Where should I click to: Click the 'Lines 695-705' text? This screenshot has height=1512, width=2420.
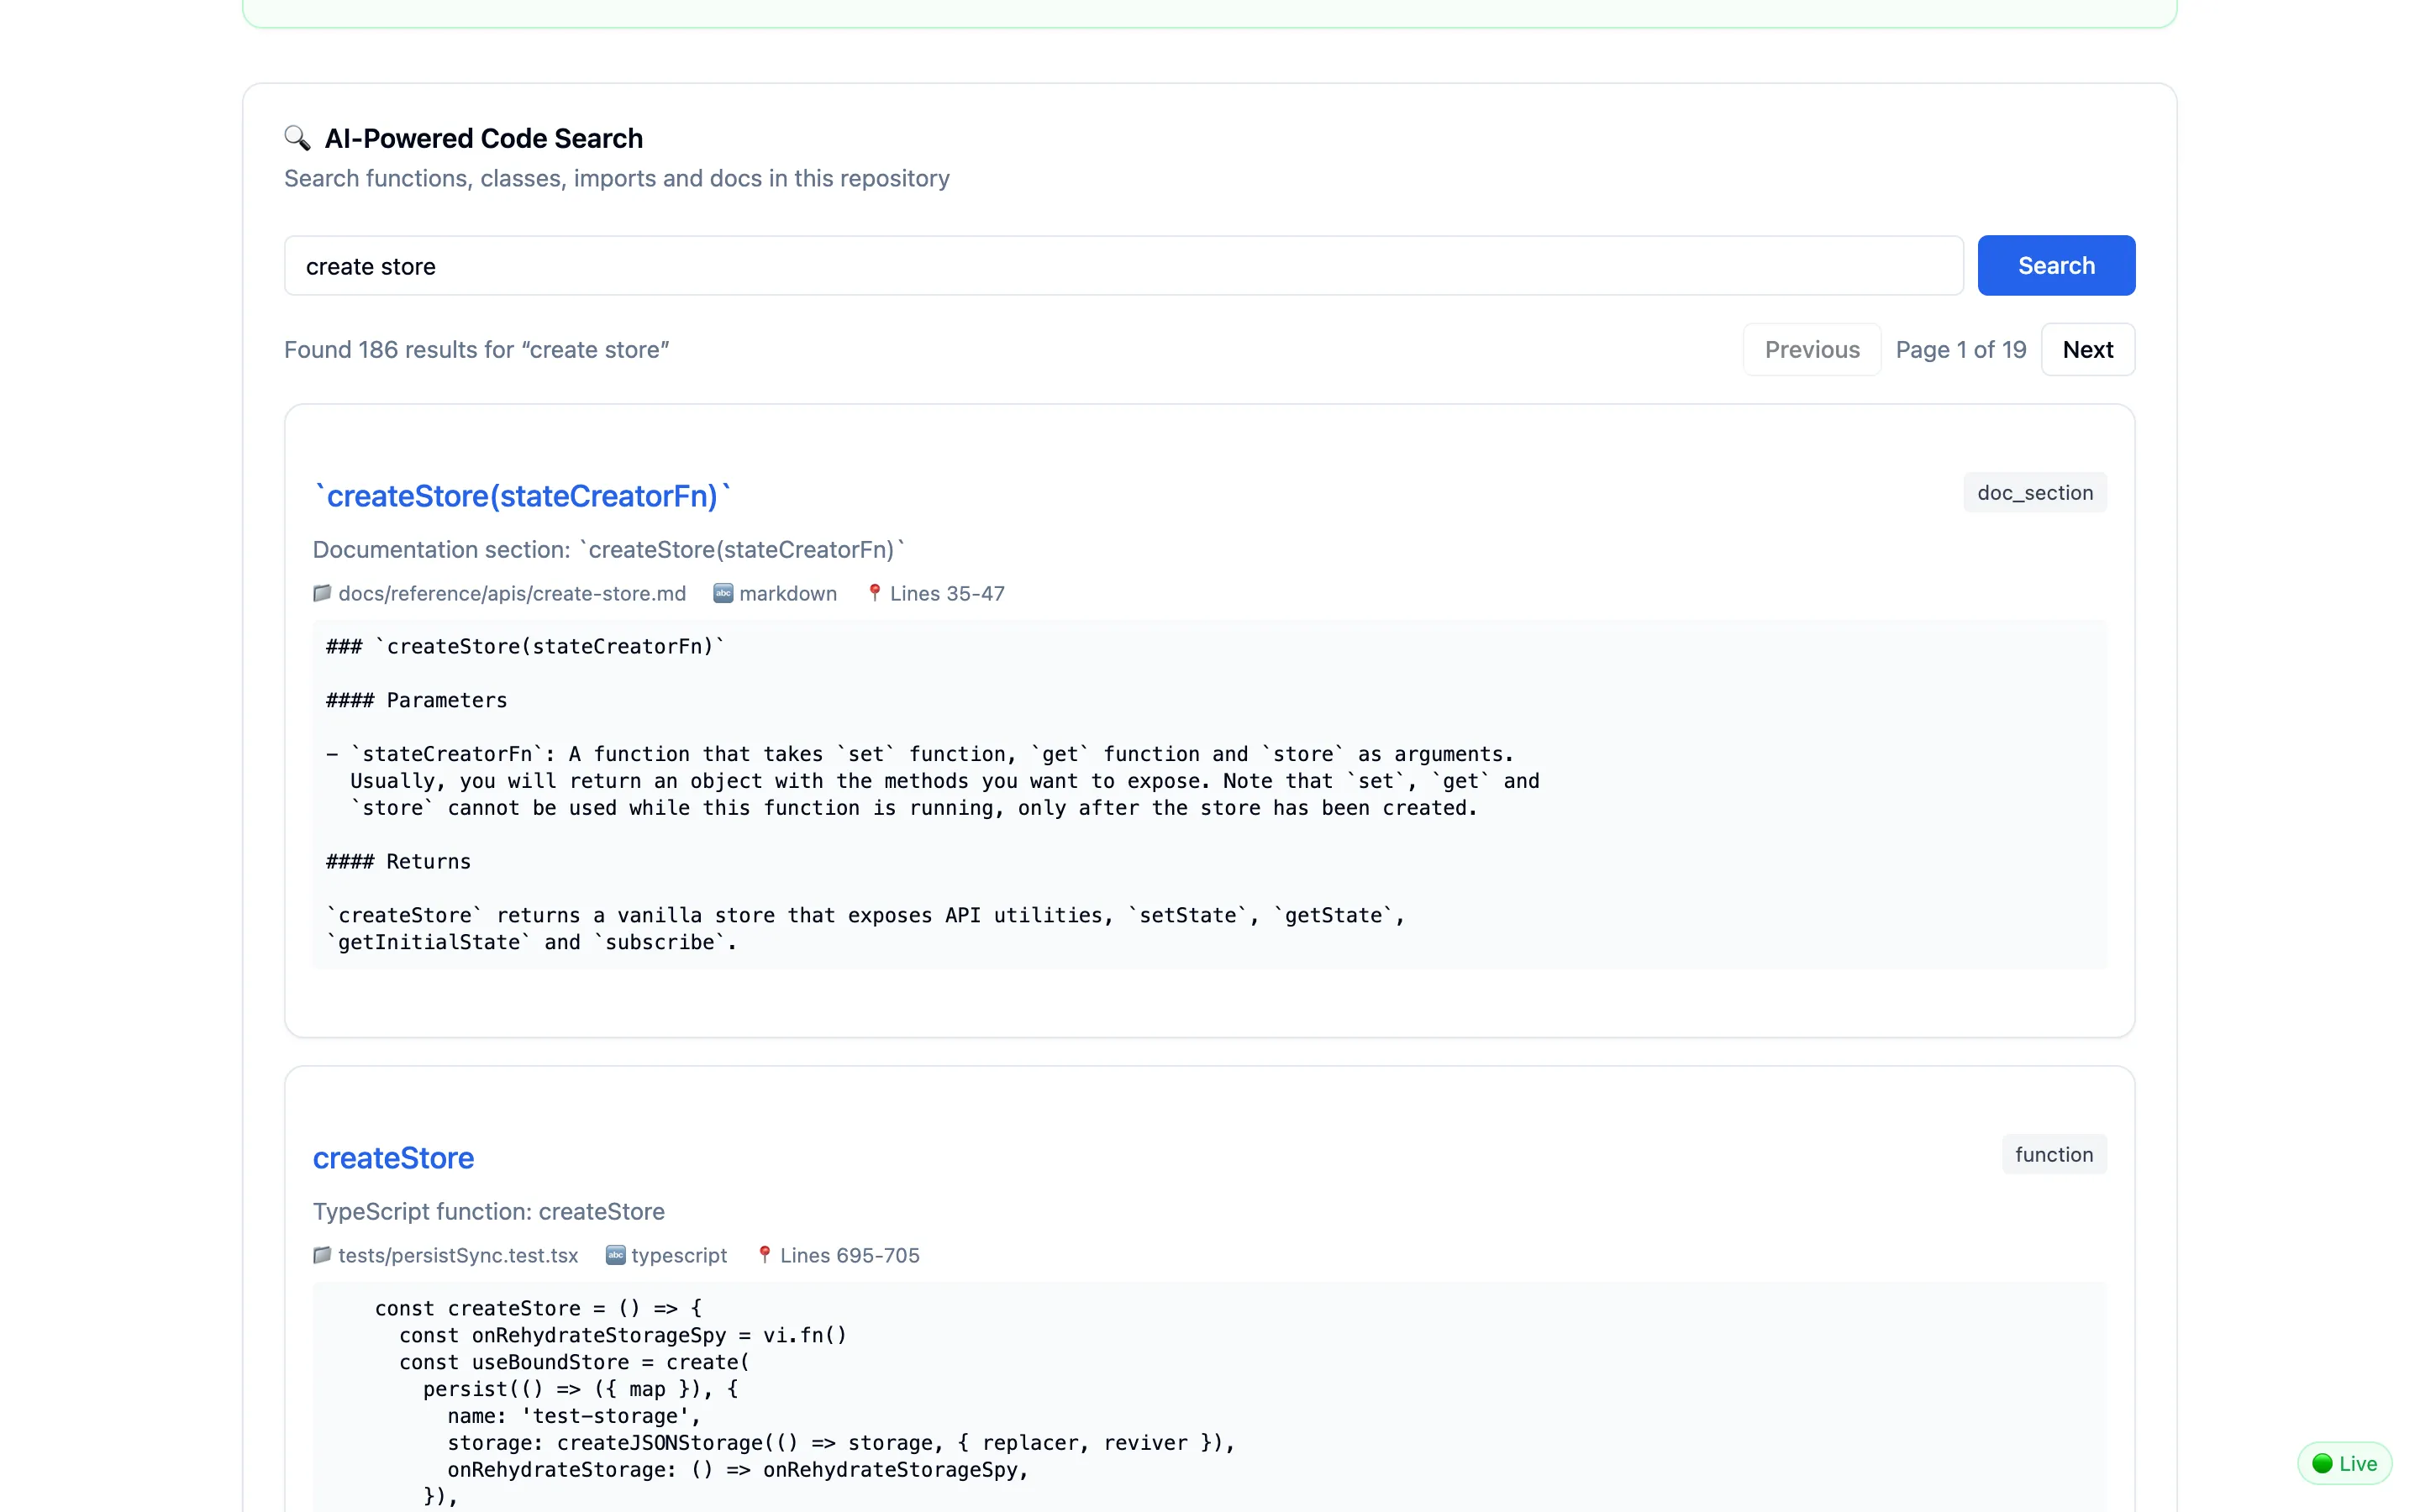coord(850,1255)
